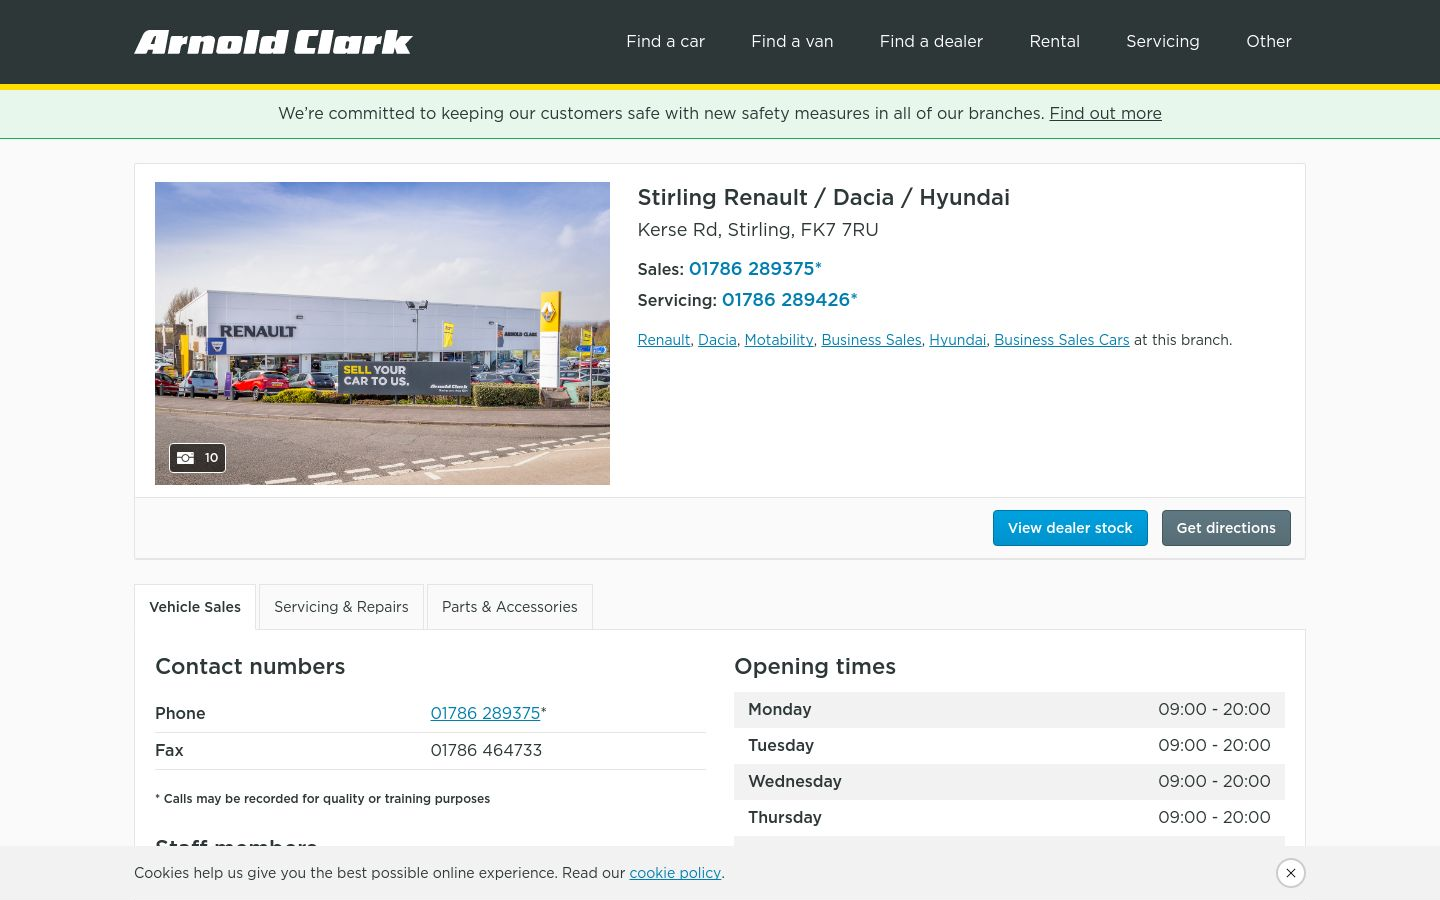
Task: Open the Renault brand link
Action: point(664,340)
